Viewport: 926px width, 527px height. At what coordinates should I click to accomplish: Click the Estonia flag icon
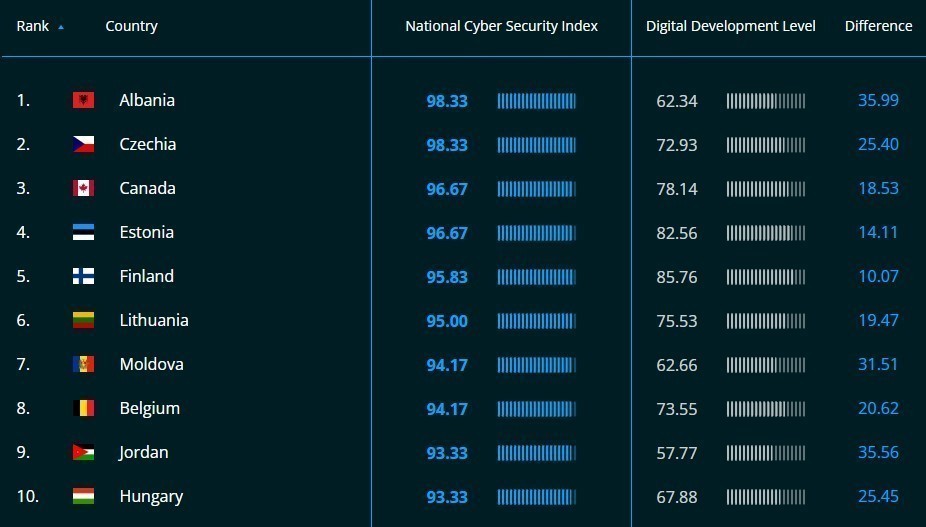(x=83, y=232)
